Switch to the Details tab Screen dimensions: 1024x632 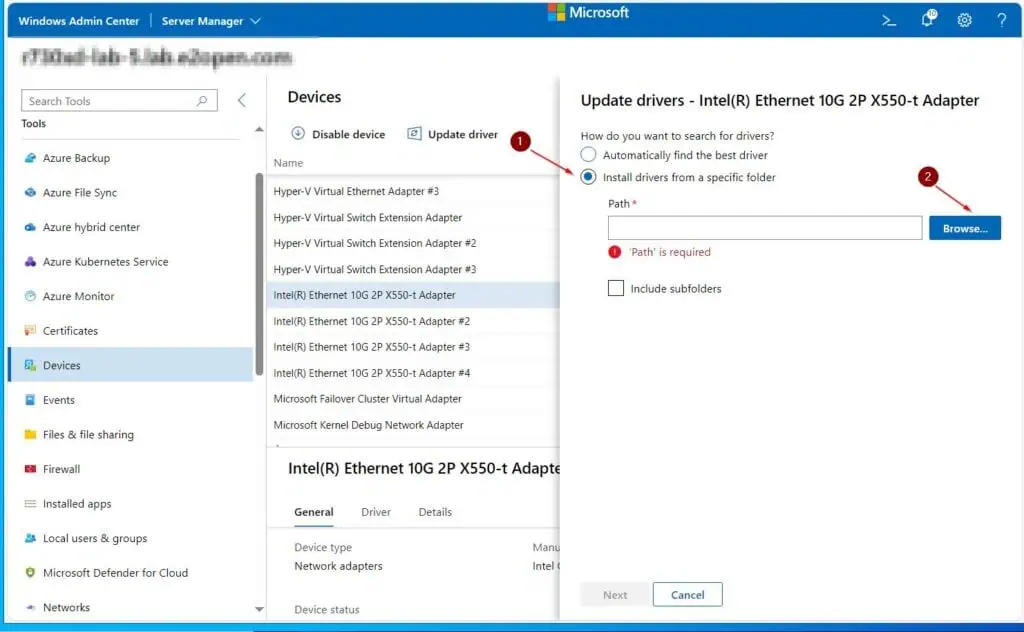pos(435,512)
